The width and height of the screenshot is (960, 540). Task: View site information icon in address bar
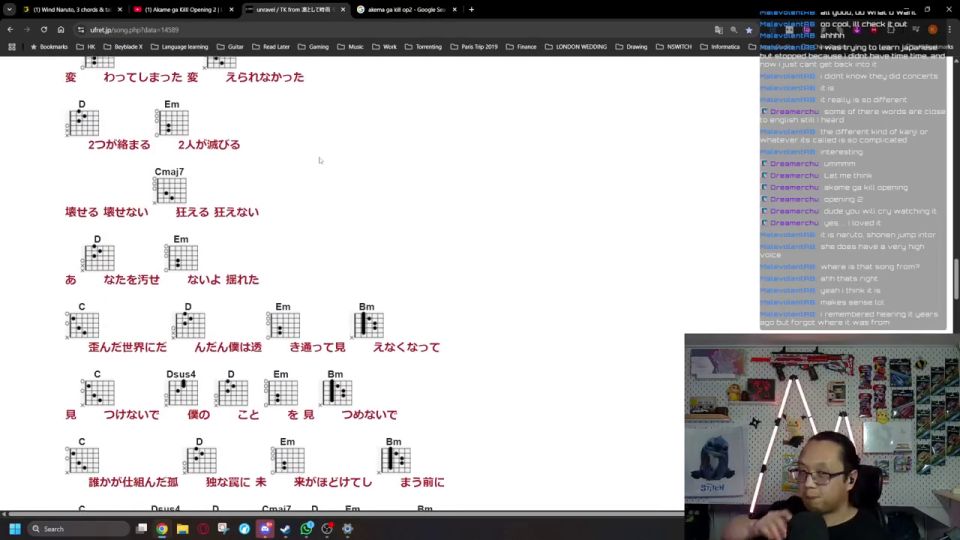81,29
